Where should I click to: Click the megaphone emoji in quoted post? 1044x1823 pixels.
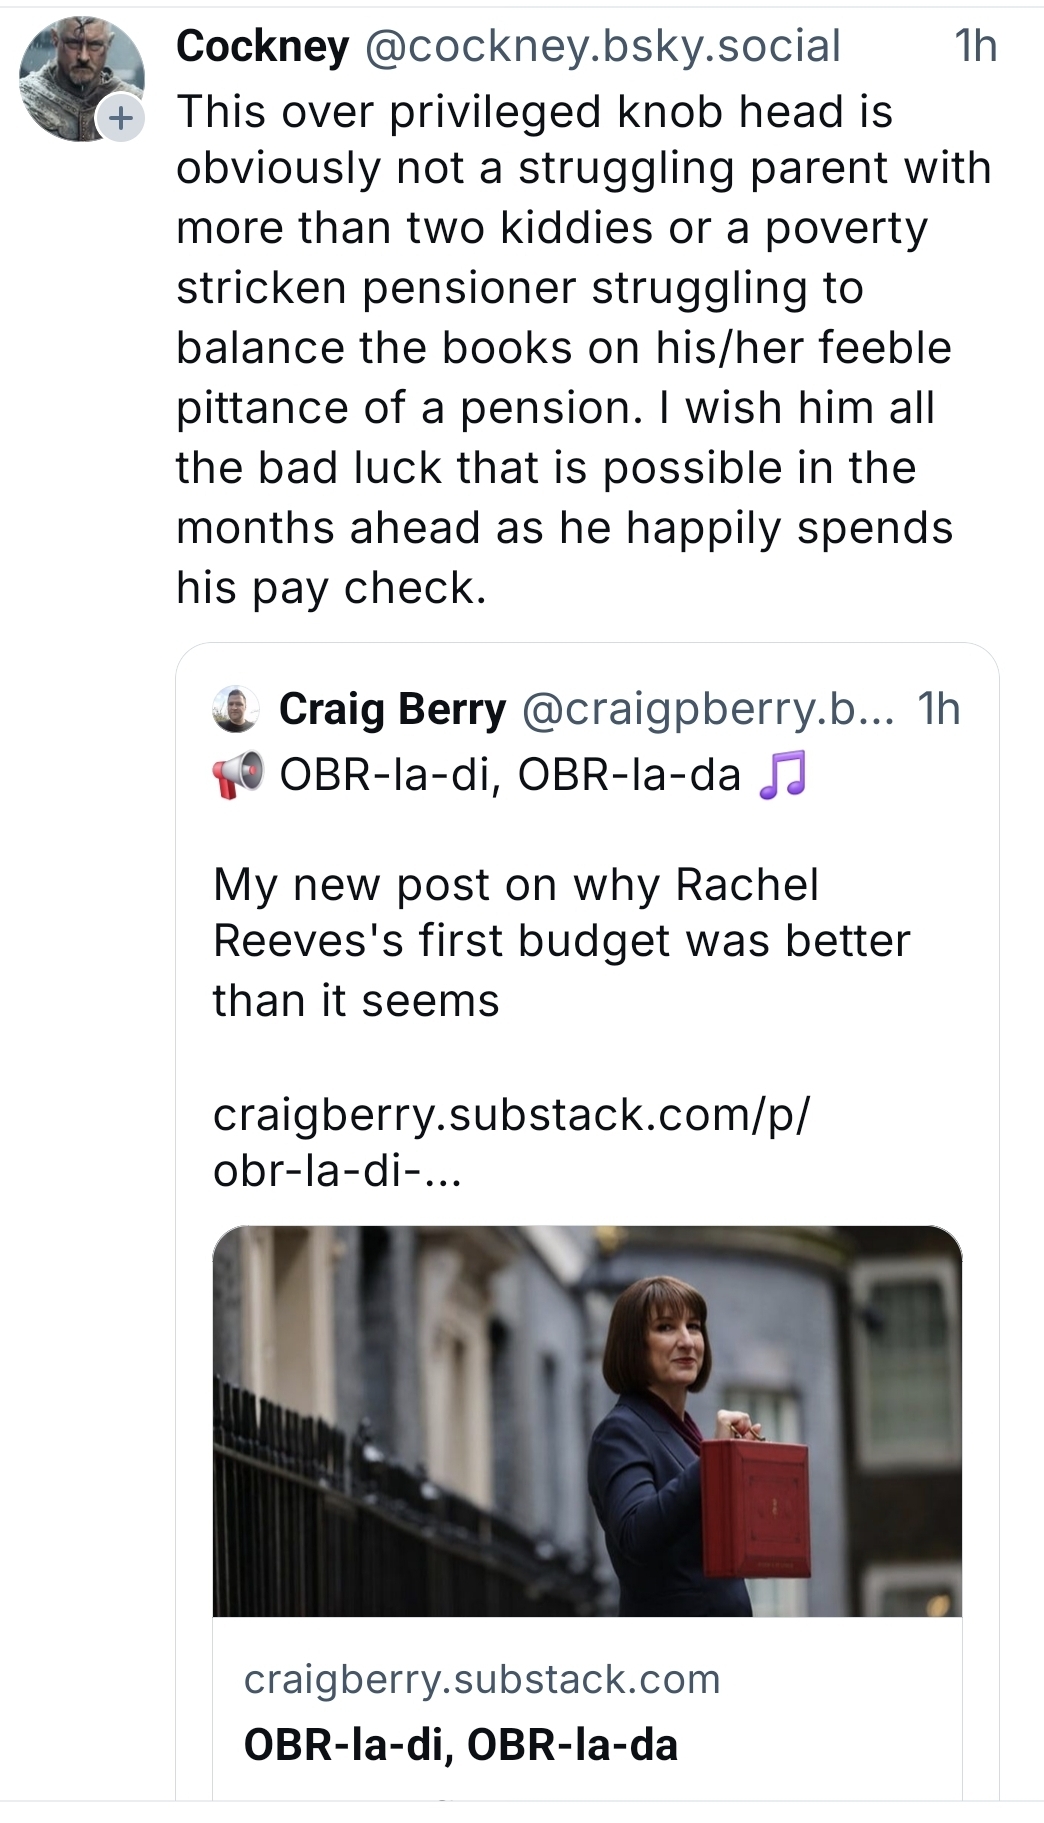coord(238,776)
